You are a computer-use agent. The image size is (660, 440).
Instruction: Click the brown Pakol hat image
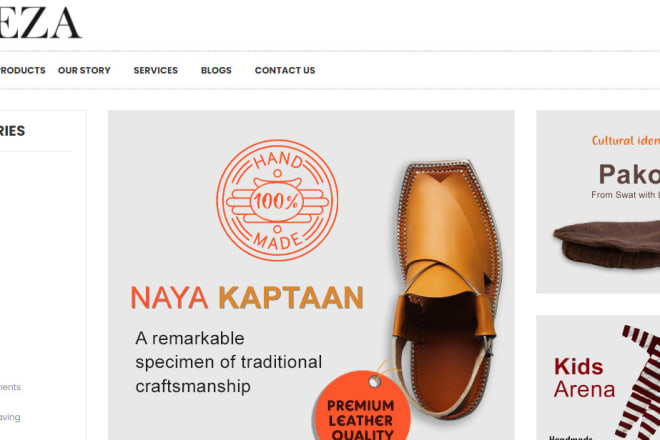point(607,245)
